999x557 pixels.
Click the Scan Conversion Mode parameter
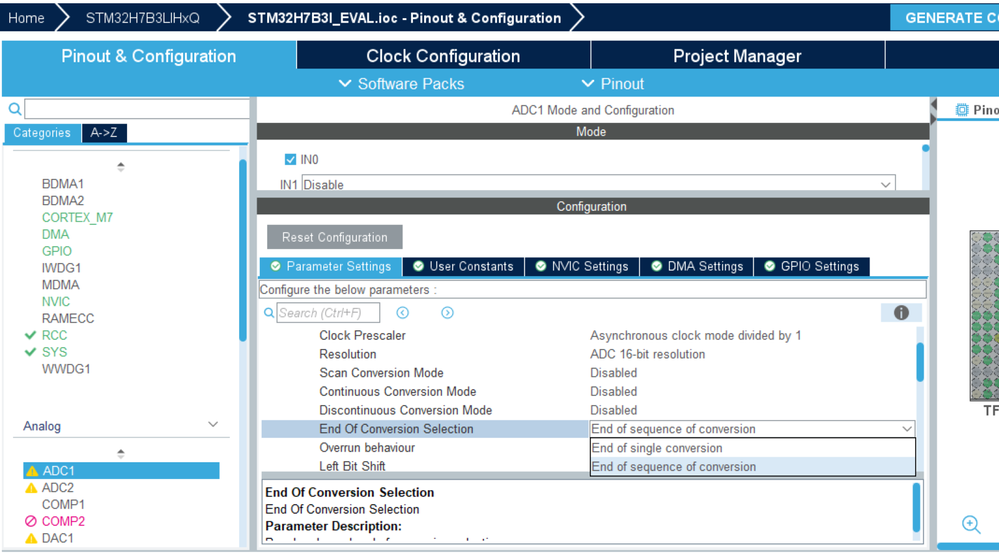[x=381, y=373]
